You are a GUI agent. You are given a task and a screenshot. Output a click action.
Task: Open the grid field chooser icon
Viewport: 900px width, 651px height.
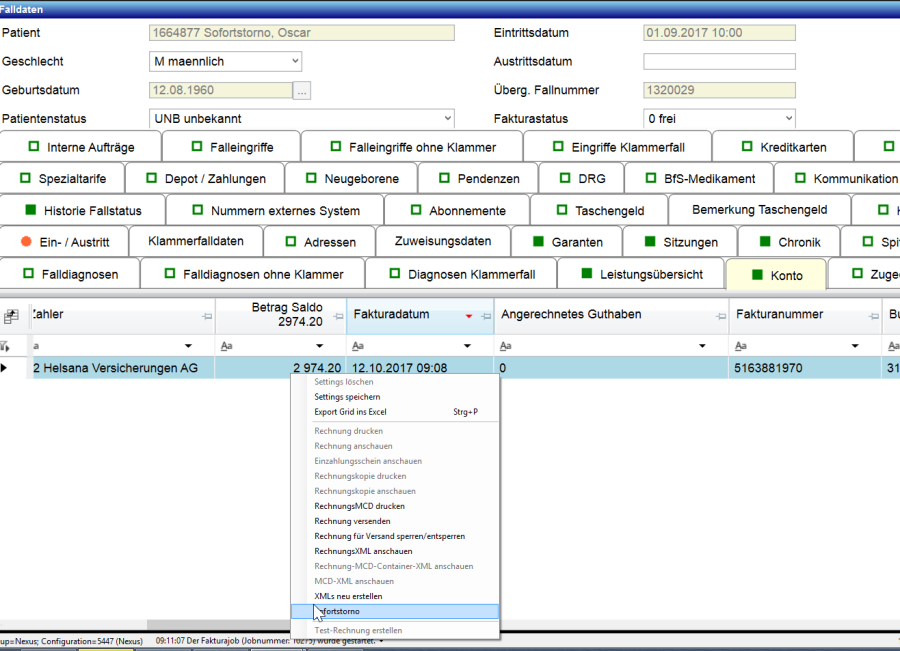(12, 316)
